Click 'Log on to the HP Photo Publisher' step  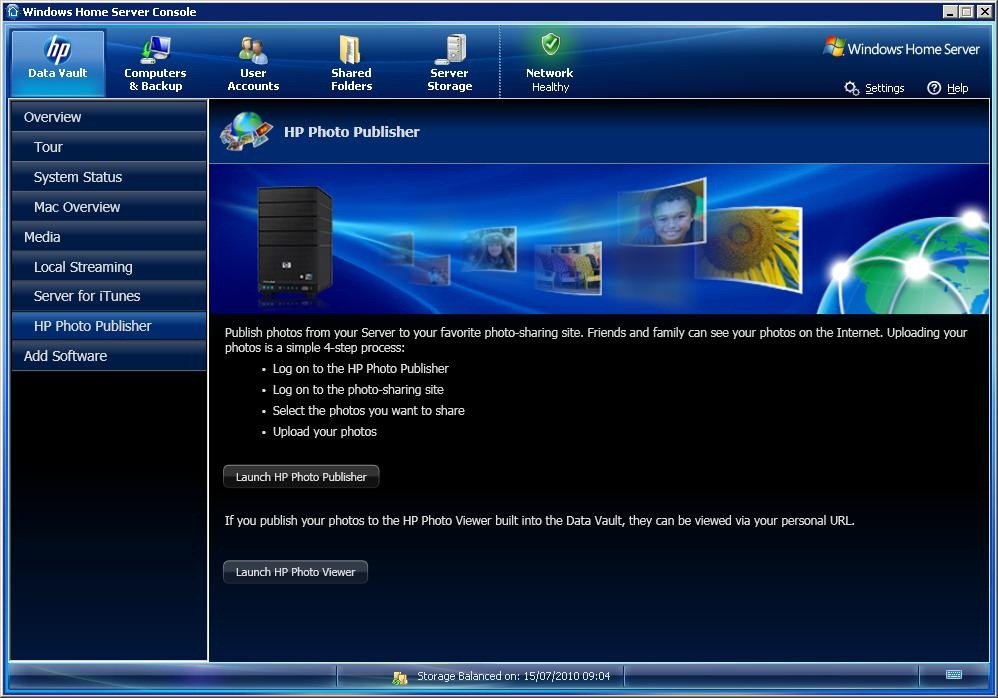pyautogui.click(x=361, y=368)
